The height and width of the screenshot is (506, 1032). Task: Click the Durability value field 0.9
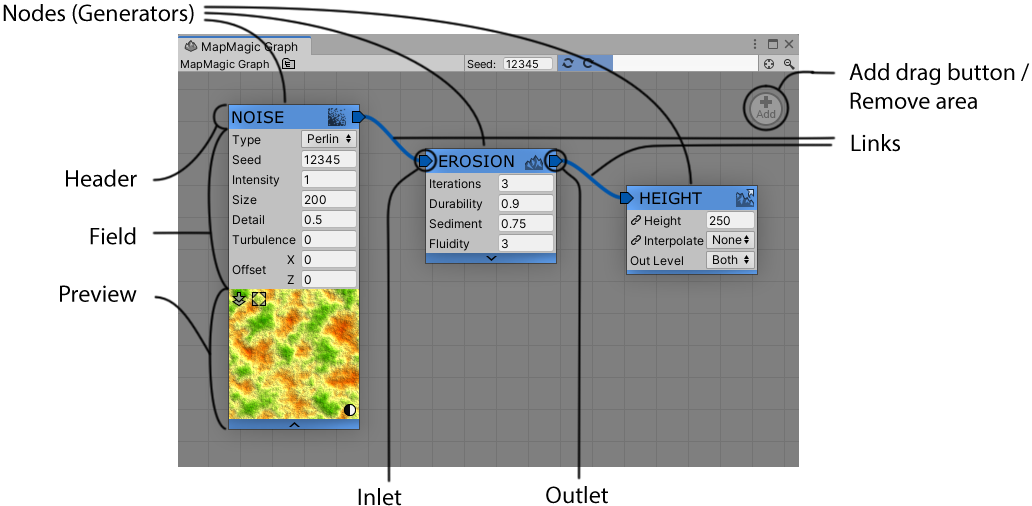pyautogui.click(x=525, y=204)
